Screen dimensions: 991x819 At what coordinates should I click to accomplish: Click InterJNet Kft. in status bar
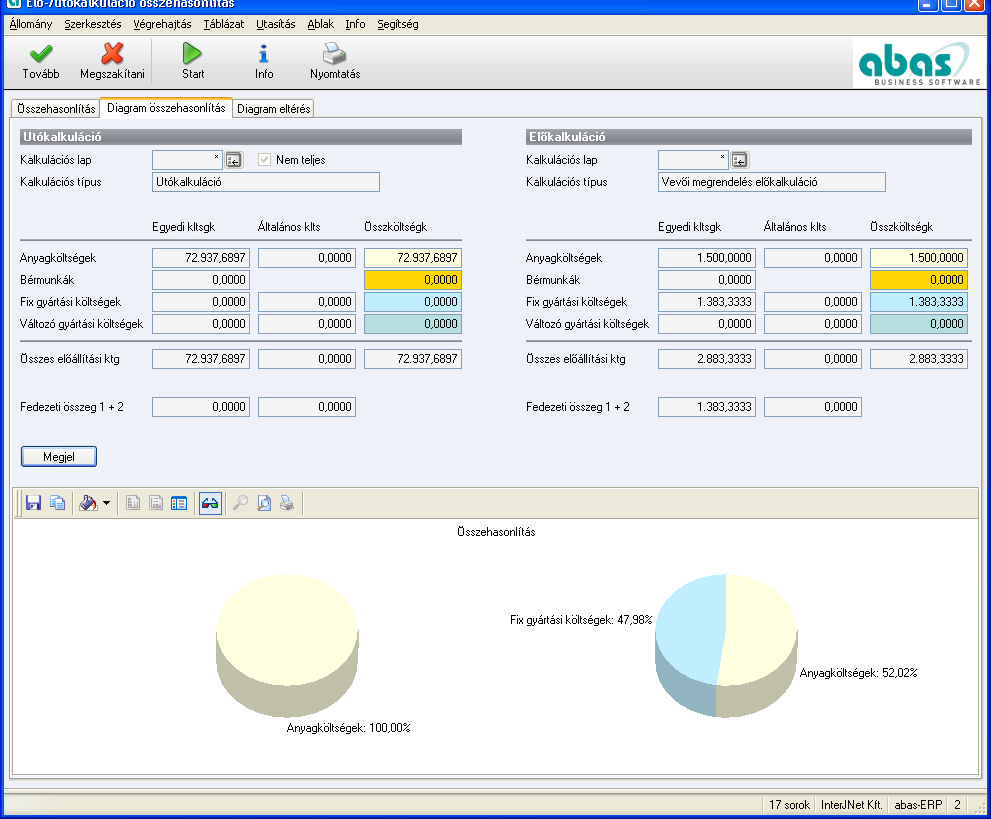click(x=851, y=804)
